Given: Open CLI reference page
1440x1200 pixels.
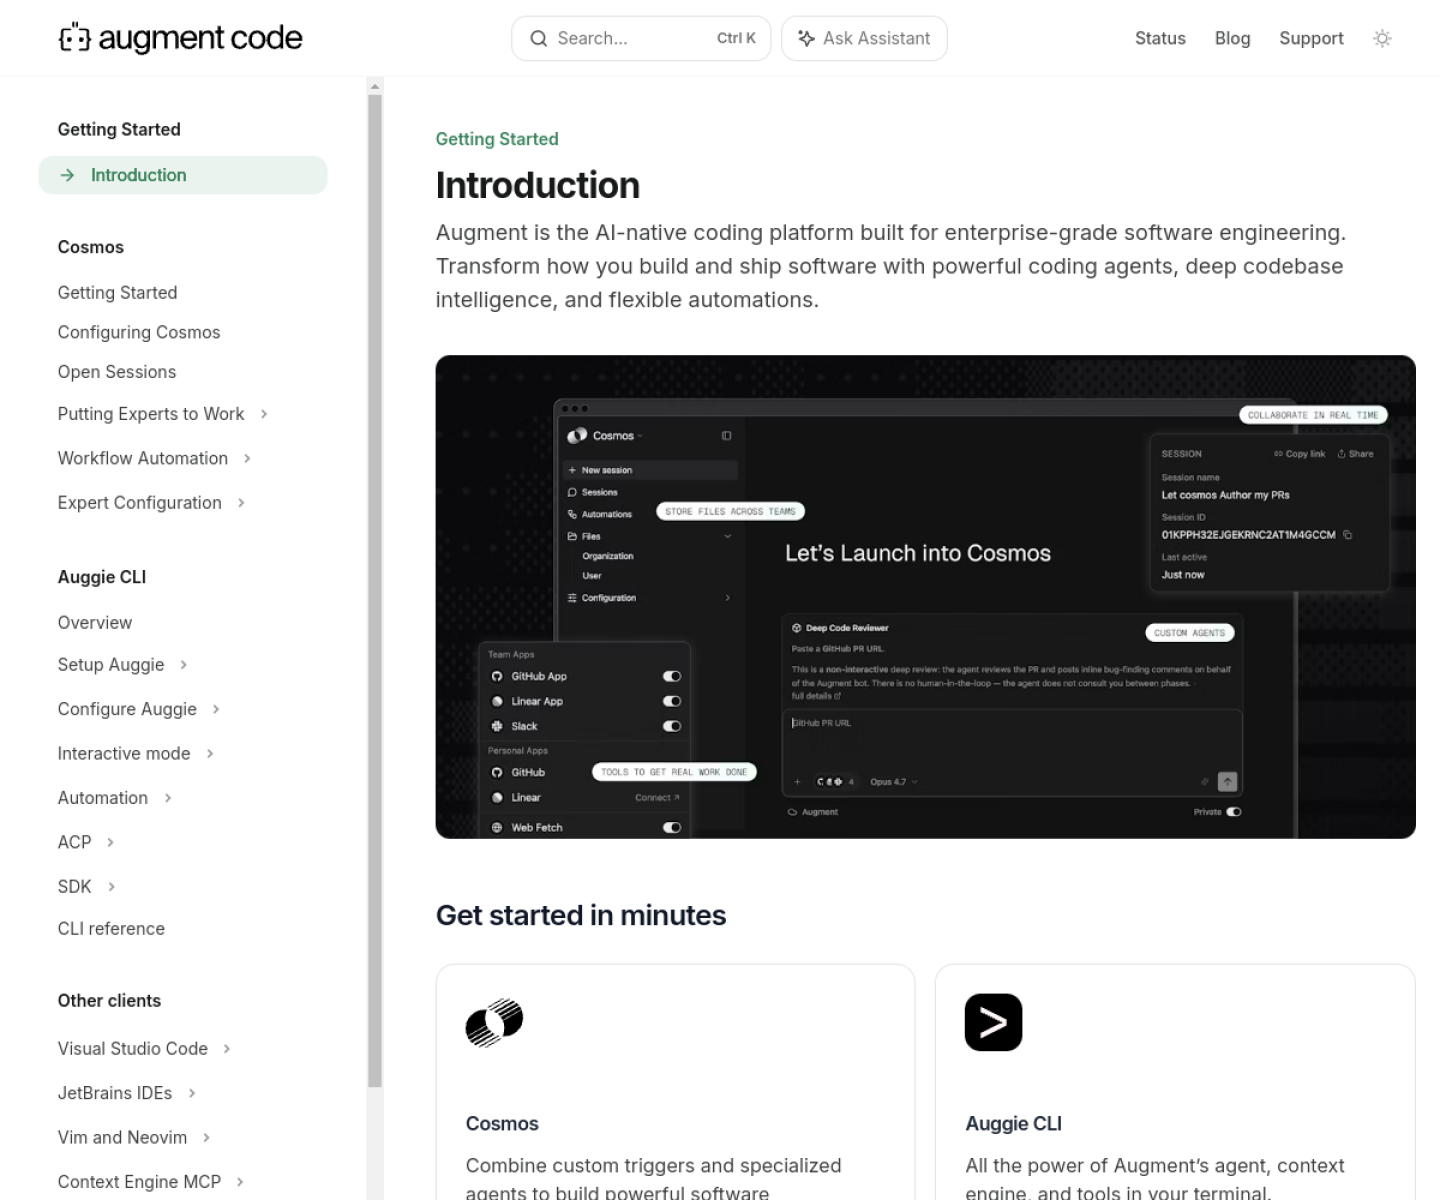Looking at the screenshot, I should (x=111, y=928).
